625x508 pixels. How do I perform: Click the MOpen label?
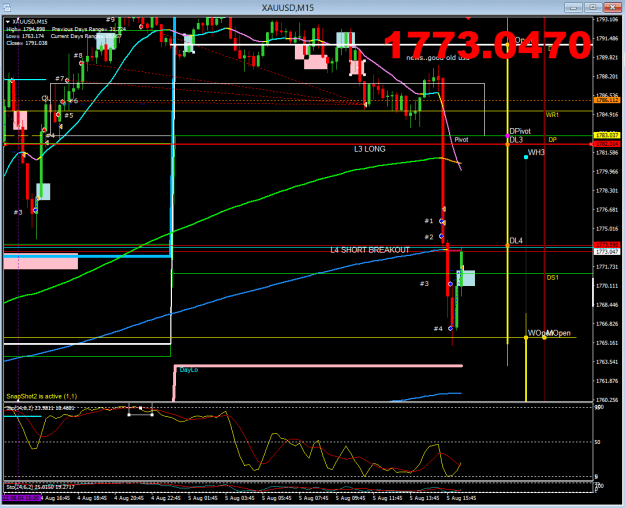pyautogui.click(x=559, y=333)
